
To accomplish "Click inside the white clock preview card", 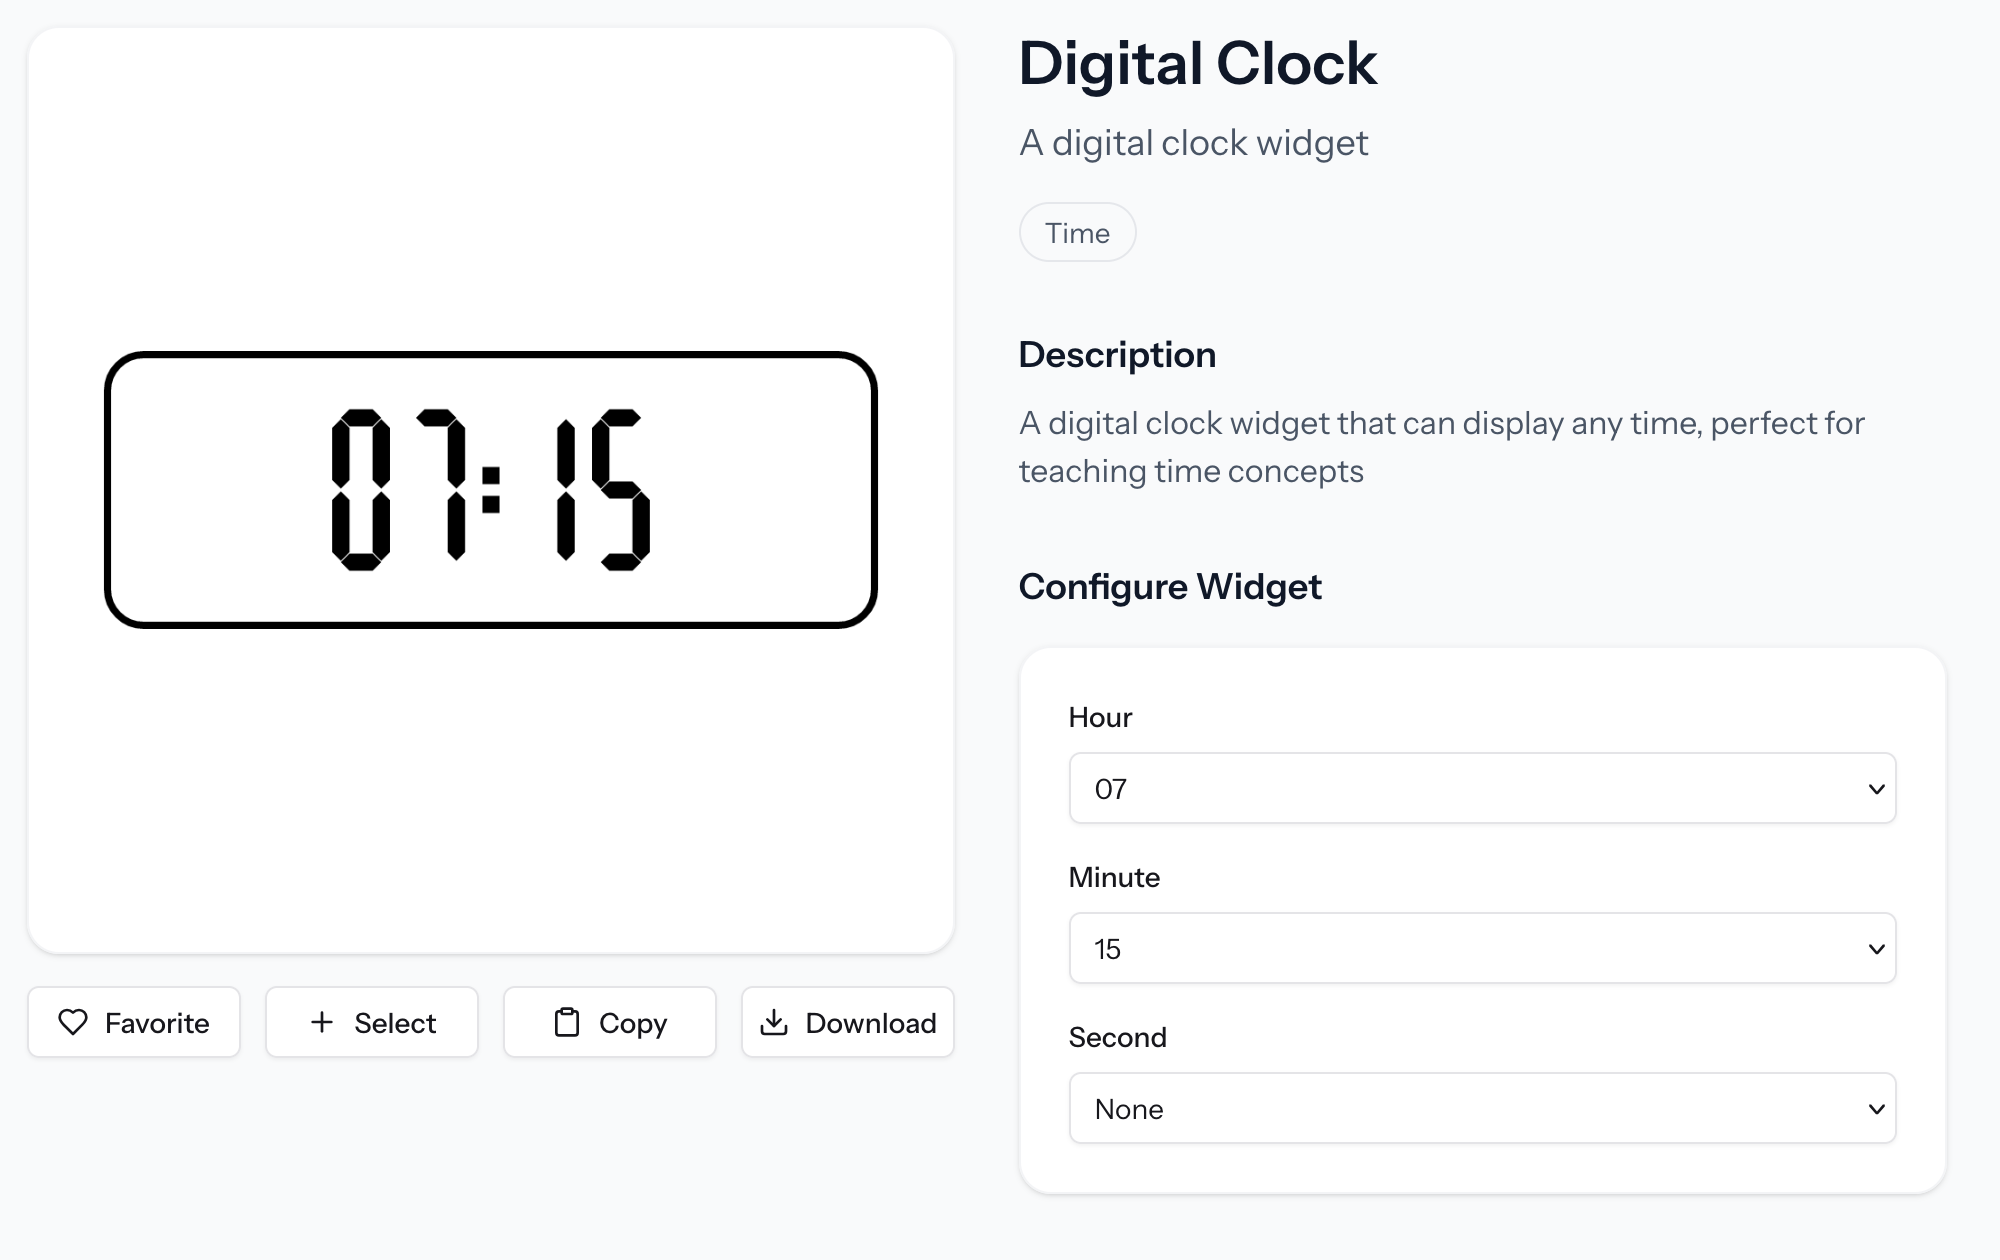I will pyautogui.click(x=490, y=800).
